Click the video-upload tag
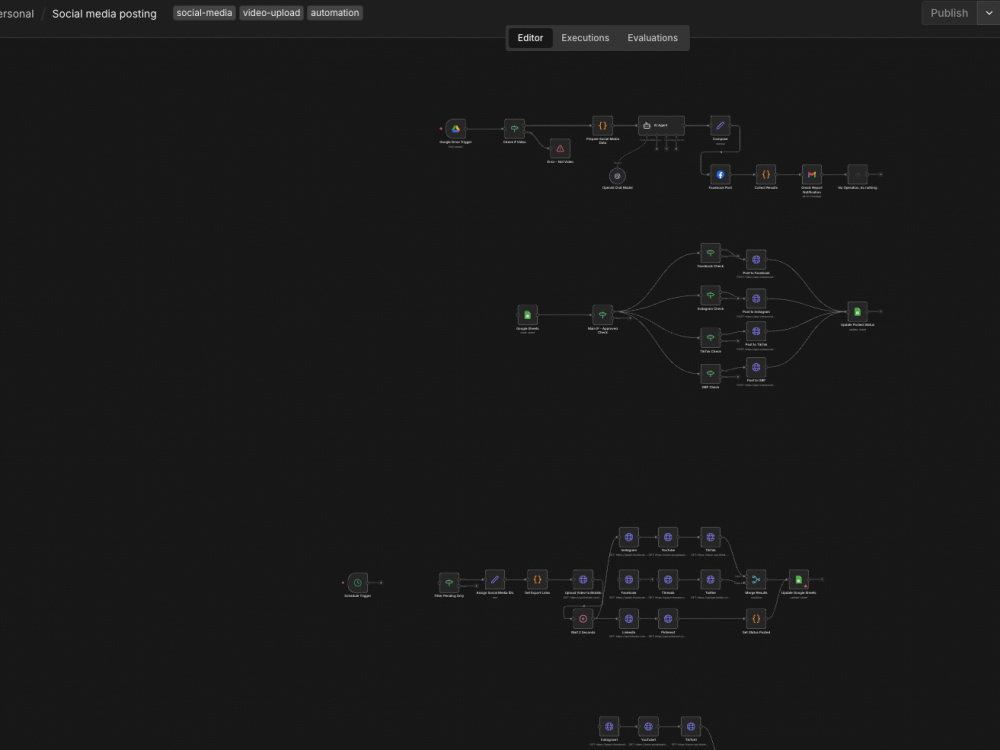The image size is (1000, 750). (271, 13)
